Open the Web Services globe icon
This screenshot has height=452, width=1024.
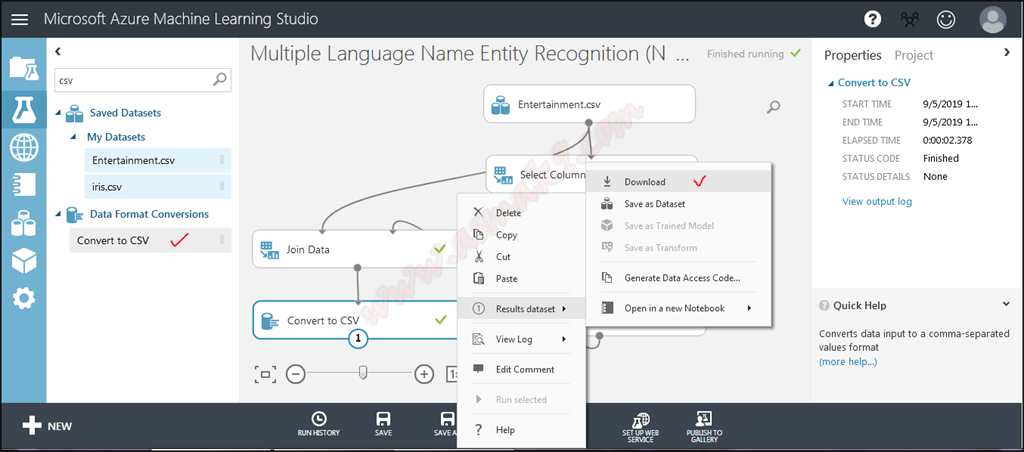pyautogui.click(x=24, y=148)
